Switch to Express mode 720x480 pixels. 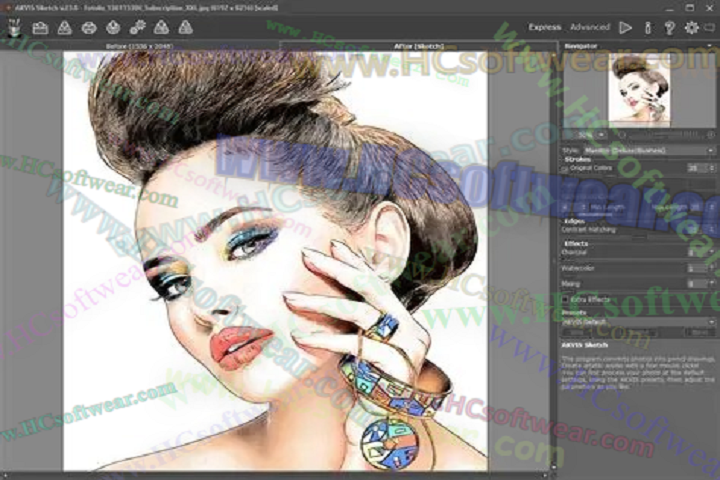coord(545,27)
